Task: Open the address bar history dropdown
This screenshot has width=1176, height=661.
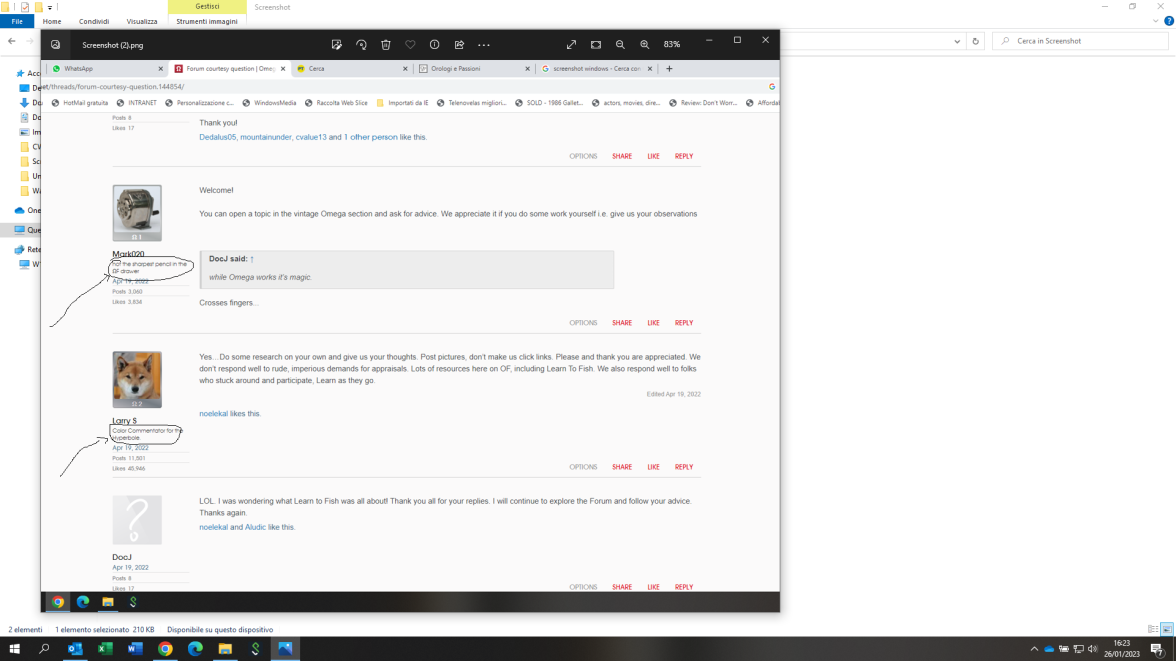Action: point(956,41)
